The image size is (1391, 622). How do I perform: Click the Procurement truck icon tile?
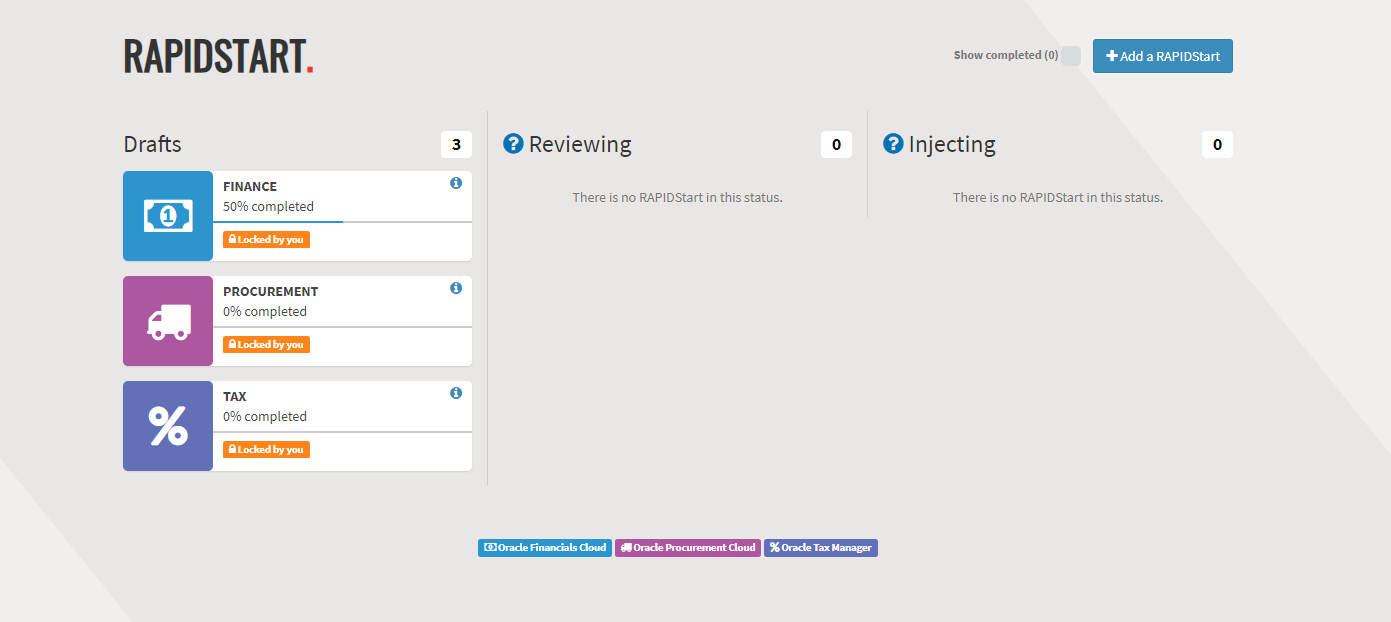168,321
